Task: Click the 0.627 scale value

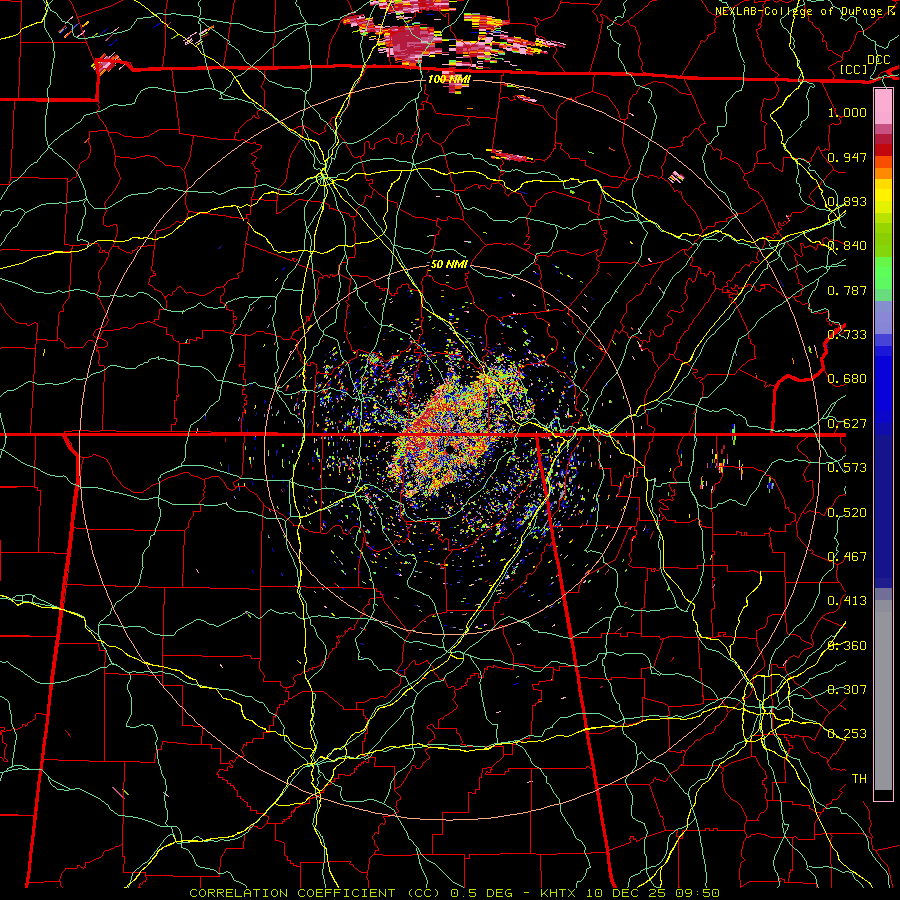Action: click(x=847, y=424)
